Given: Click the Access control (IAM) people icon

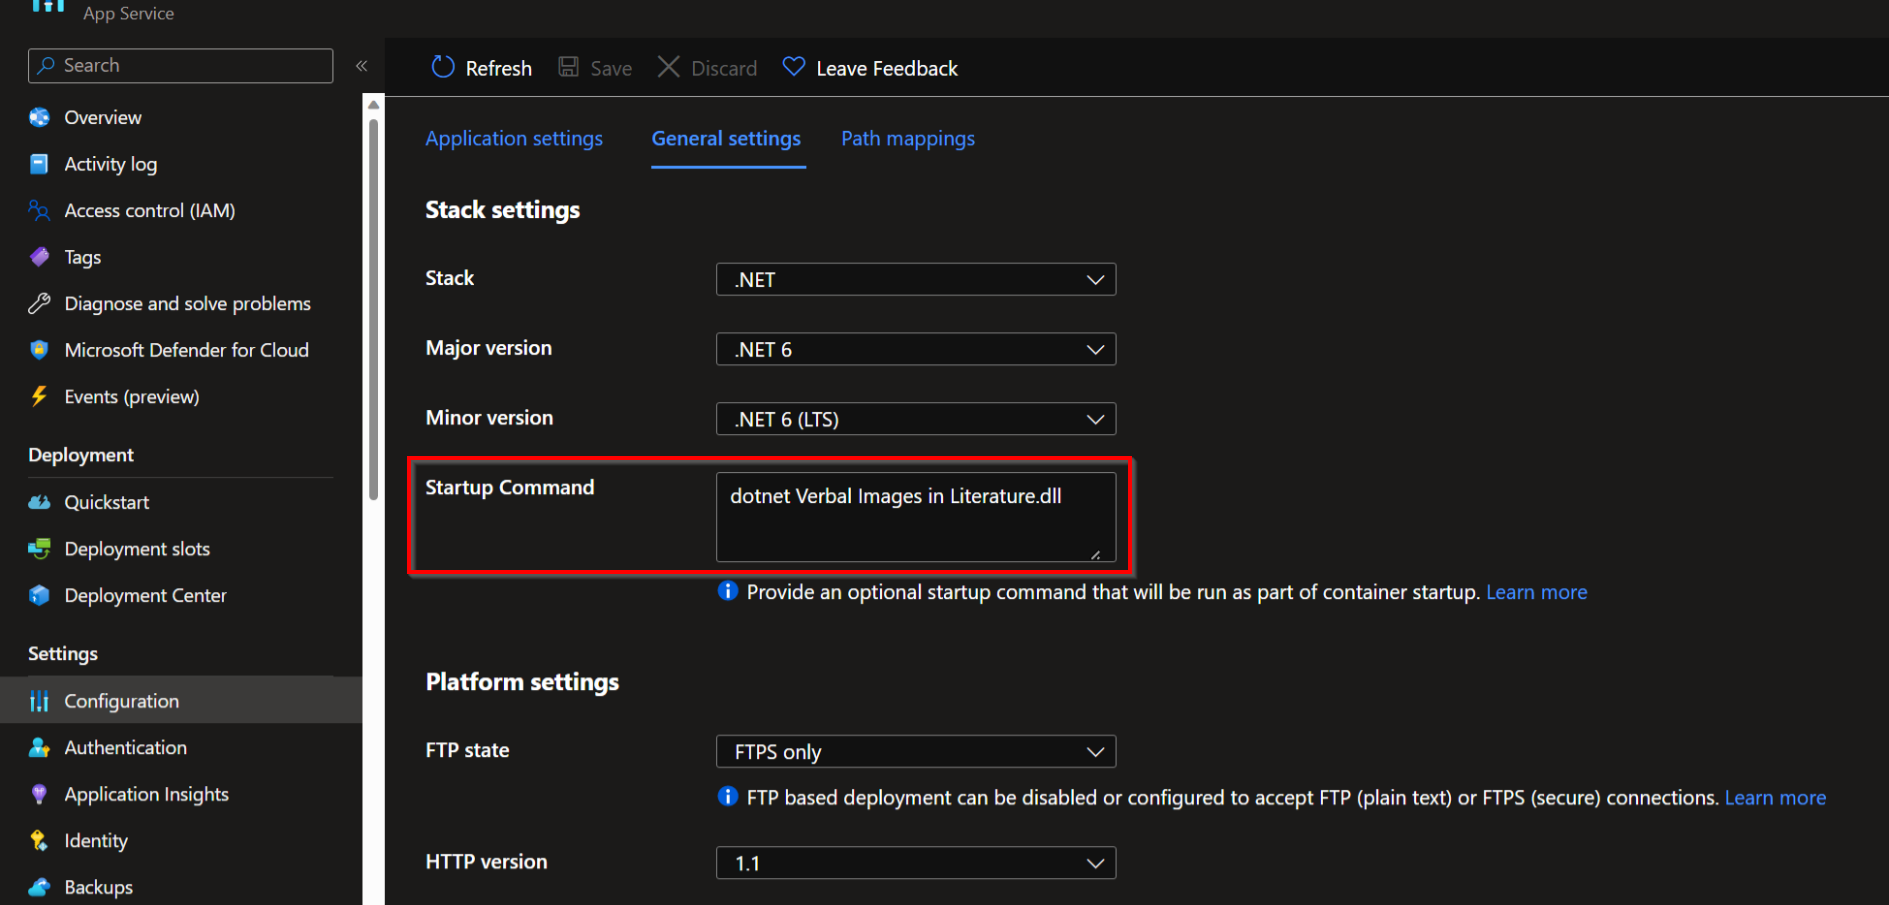Looking at the screenshot, I should (39, 210).
